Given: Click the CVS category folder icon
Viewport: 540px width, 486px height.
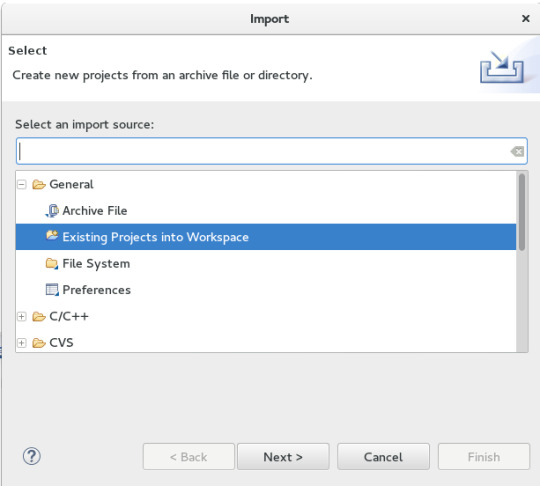Looking at the screenshot, I should click(x=39, y=343).
